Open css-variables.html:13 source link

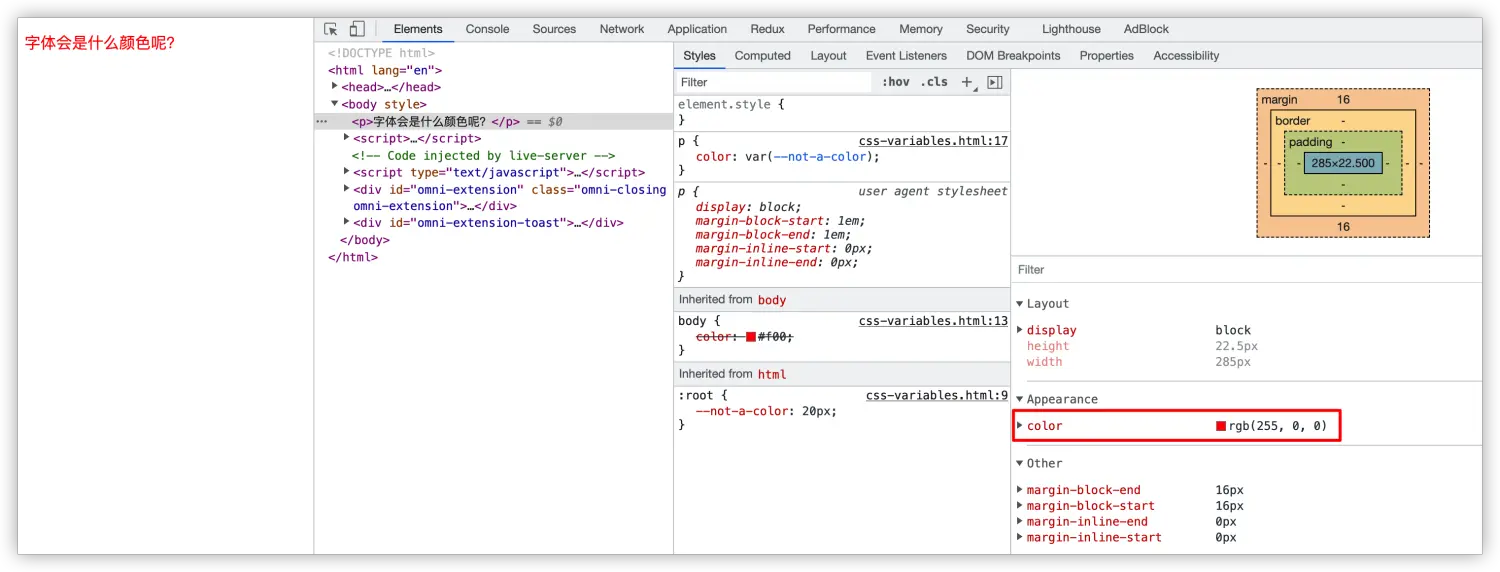(x=933, y=321)
